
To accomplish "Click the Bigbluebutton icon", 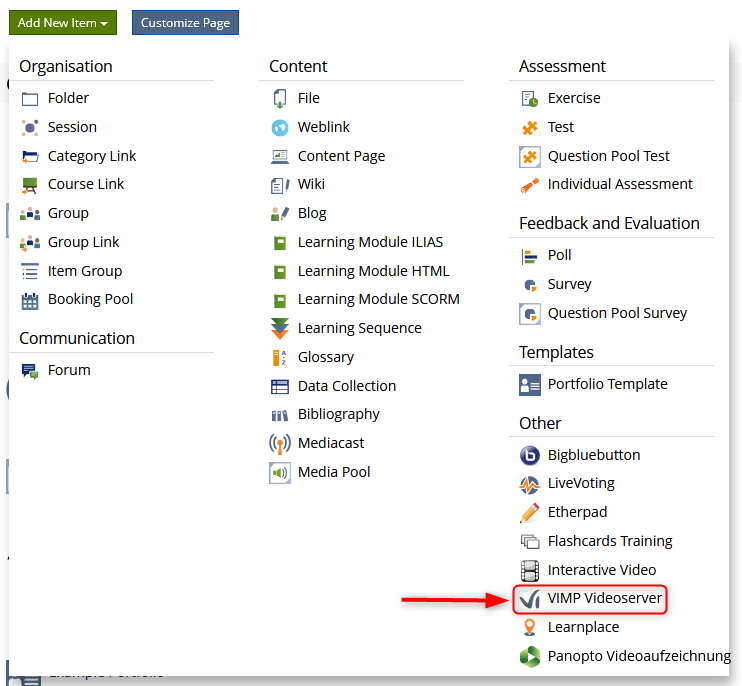I will [530, 456].
